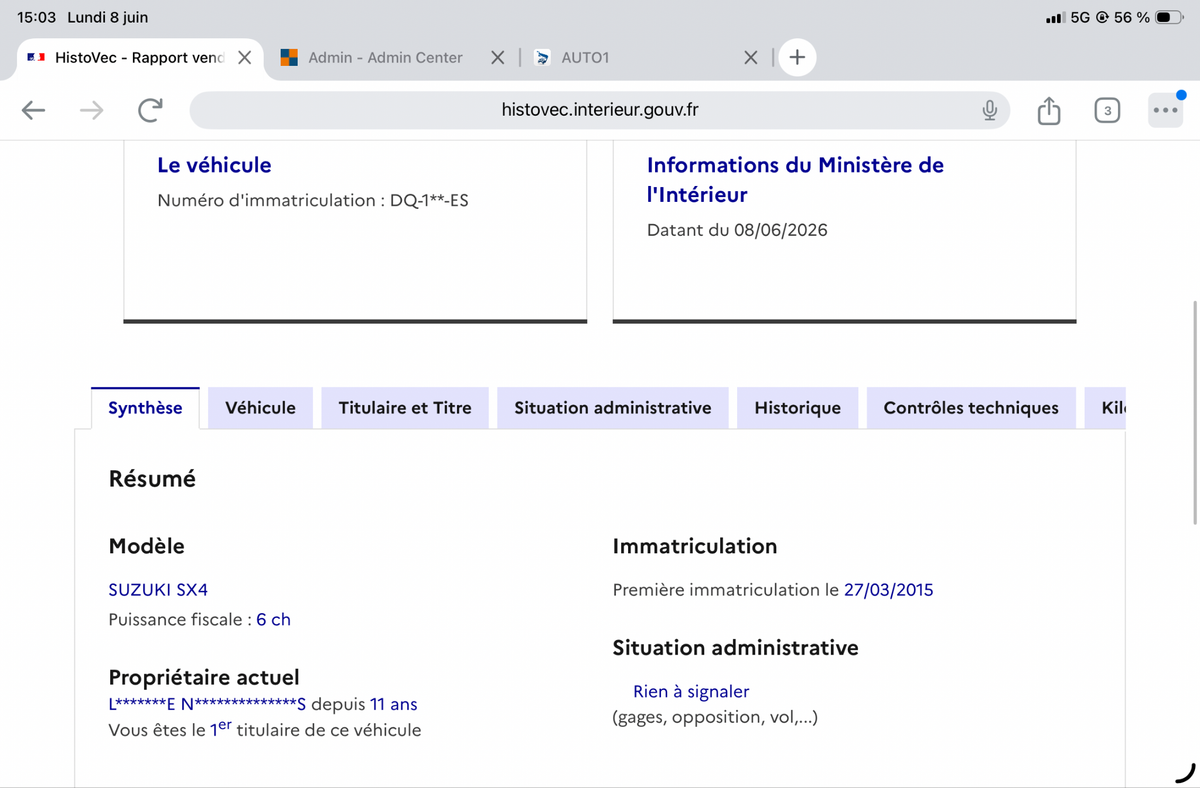Select the Situation administrative tab
1200x788 pixels.
tap(613, 408)
